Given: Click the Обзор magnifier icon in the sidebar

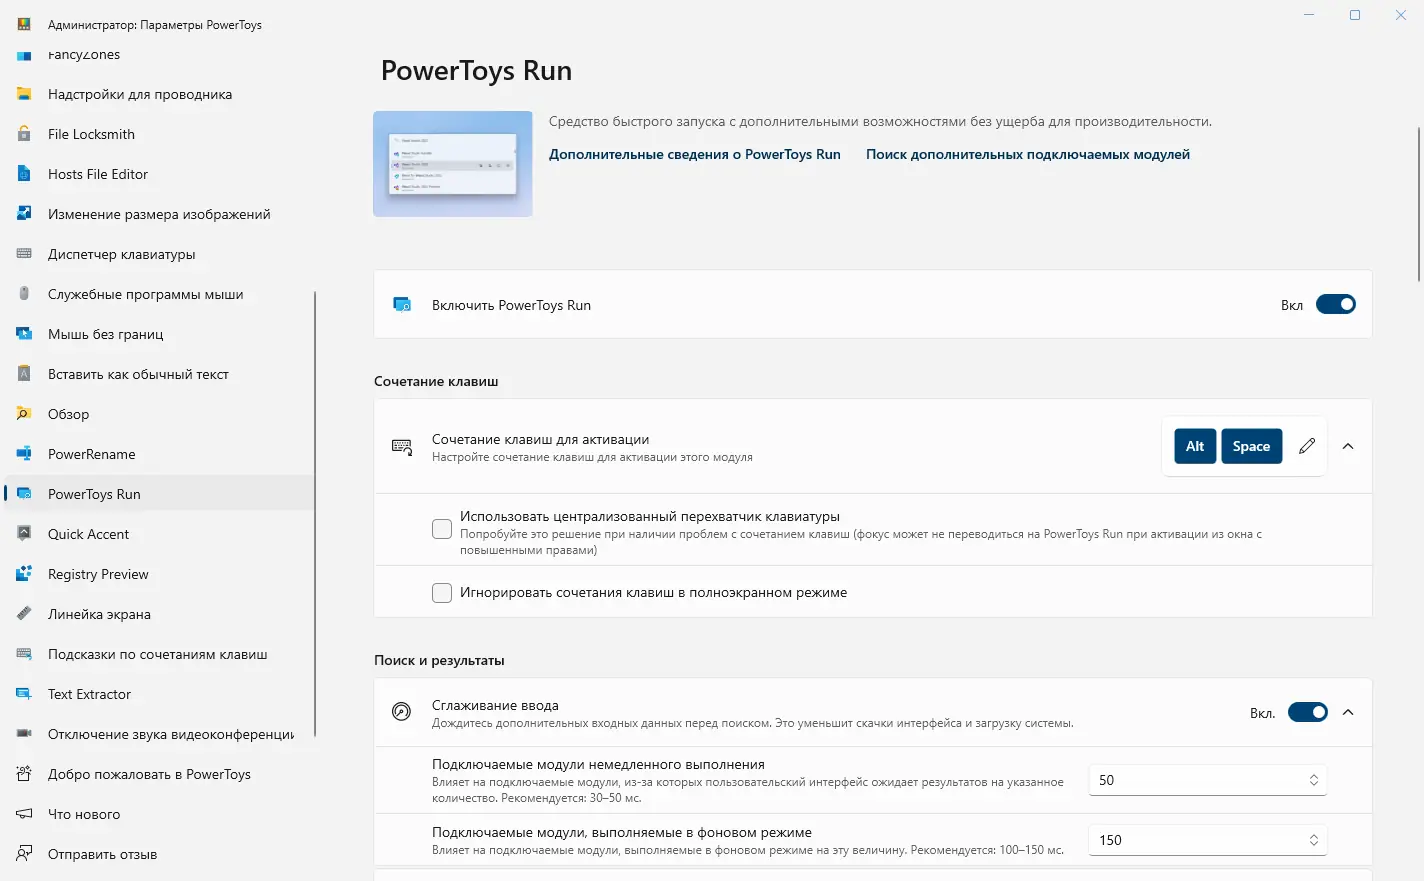Looking at the screenshot, I should point(24,414).
